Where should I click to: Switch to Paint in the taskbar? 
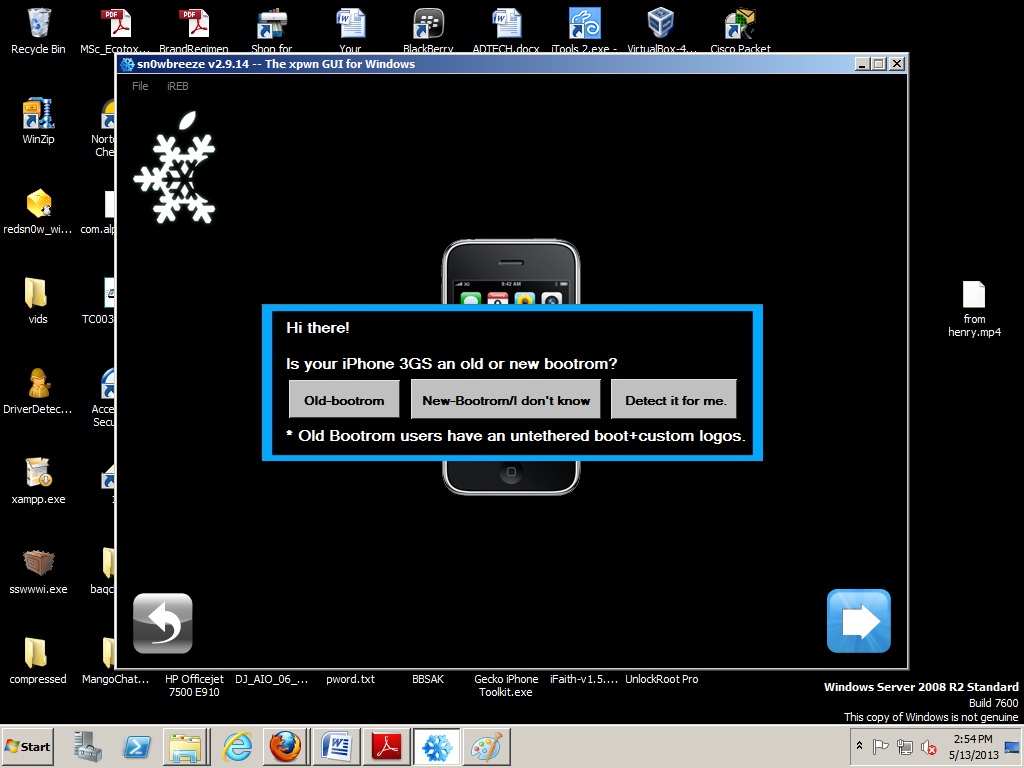coord(487,746)
